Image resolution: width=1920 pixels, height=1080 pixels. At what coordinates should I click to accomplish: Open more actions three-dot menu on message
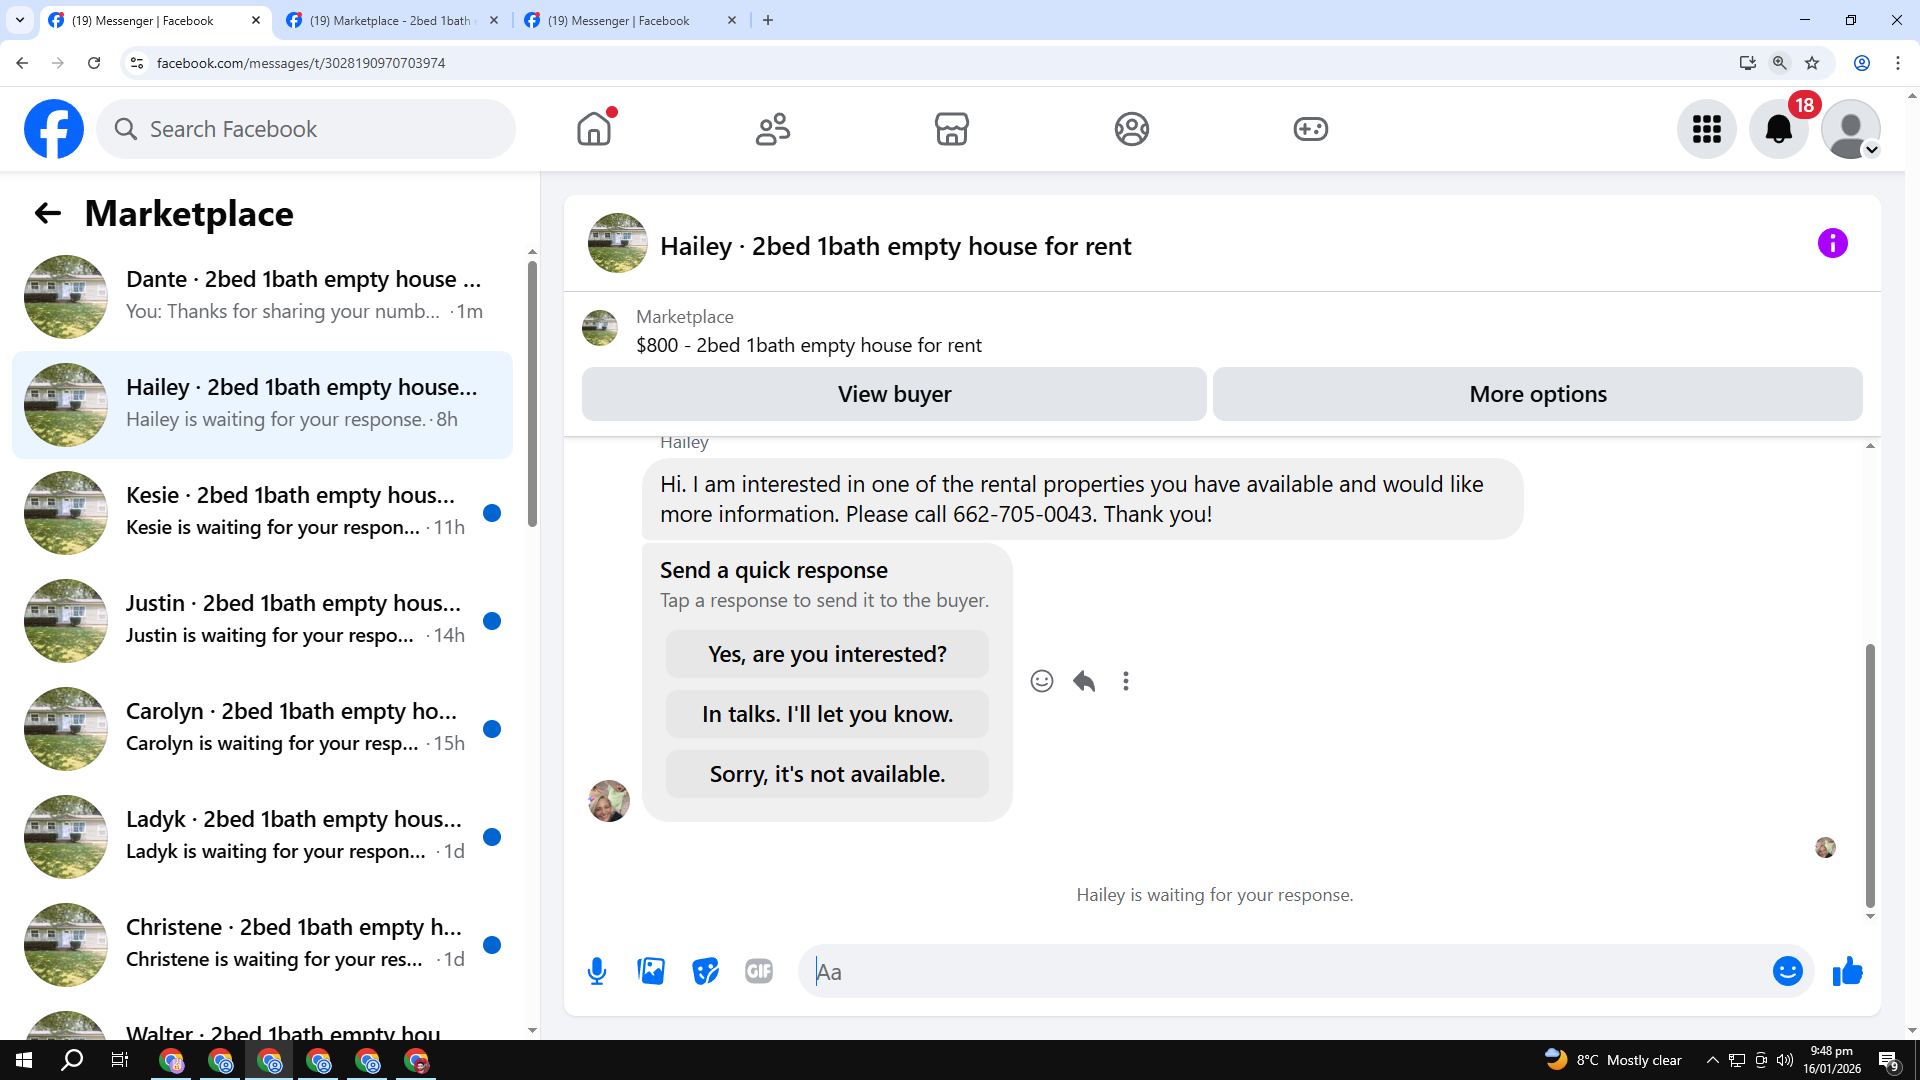tap(1126, 681)
